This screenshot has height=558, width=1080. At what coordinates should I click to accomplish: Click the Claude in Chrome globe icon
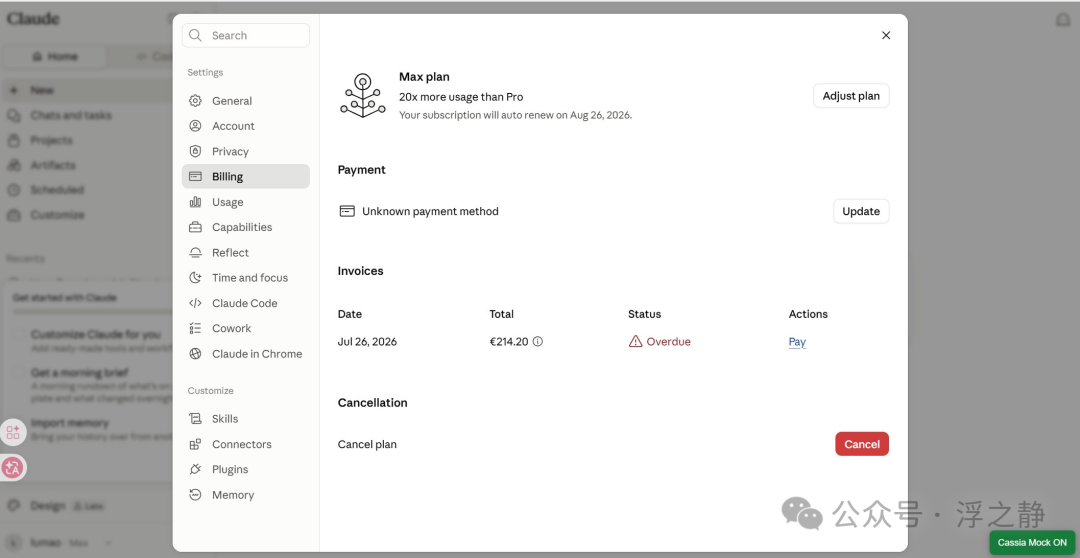coord(196,354)
